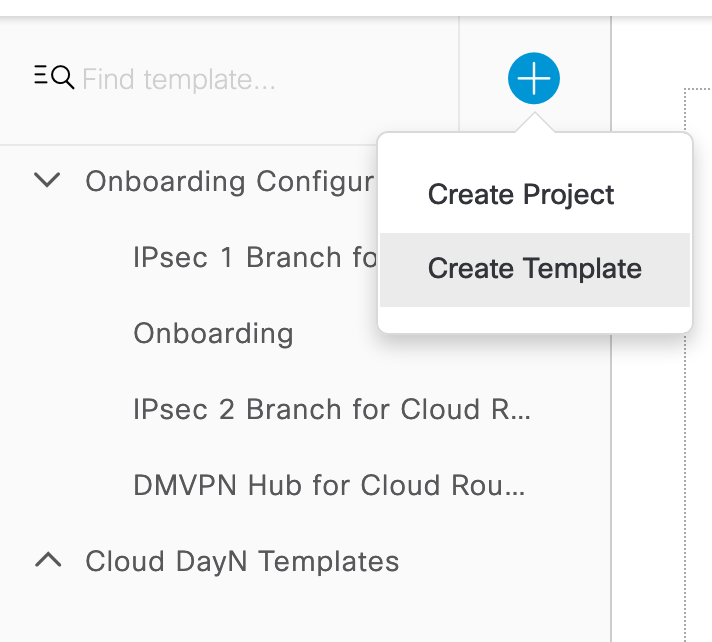
Task: Click the sidebar's vertical divider line
Action: 611,454
